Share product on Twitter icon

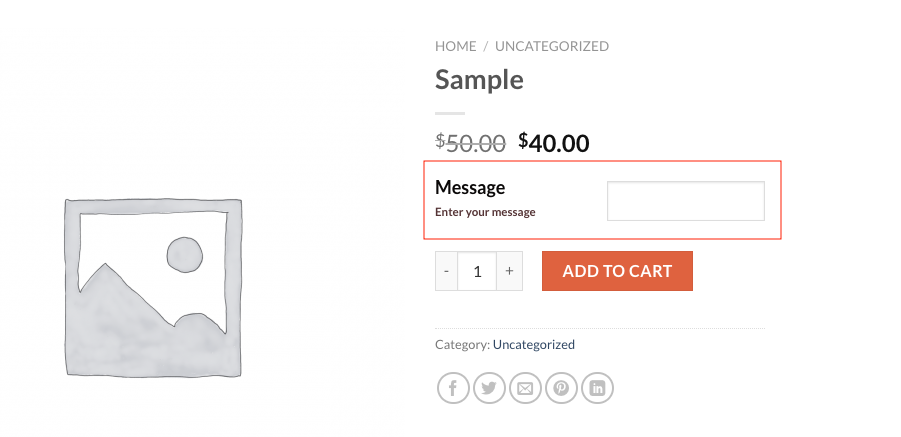tap(489, 388)
